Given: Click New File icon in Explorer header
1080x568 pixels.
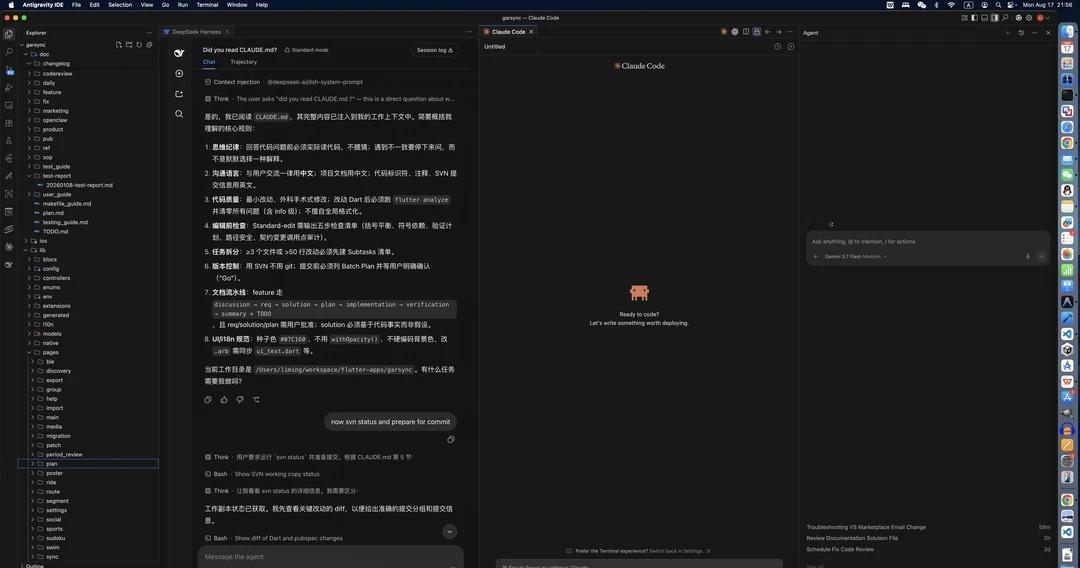Looking at the screenshot, I should tap(118, 45).
